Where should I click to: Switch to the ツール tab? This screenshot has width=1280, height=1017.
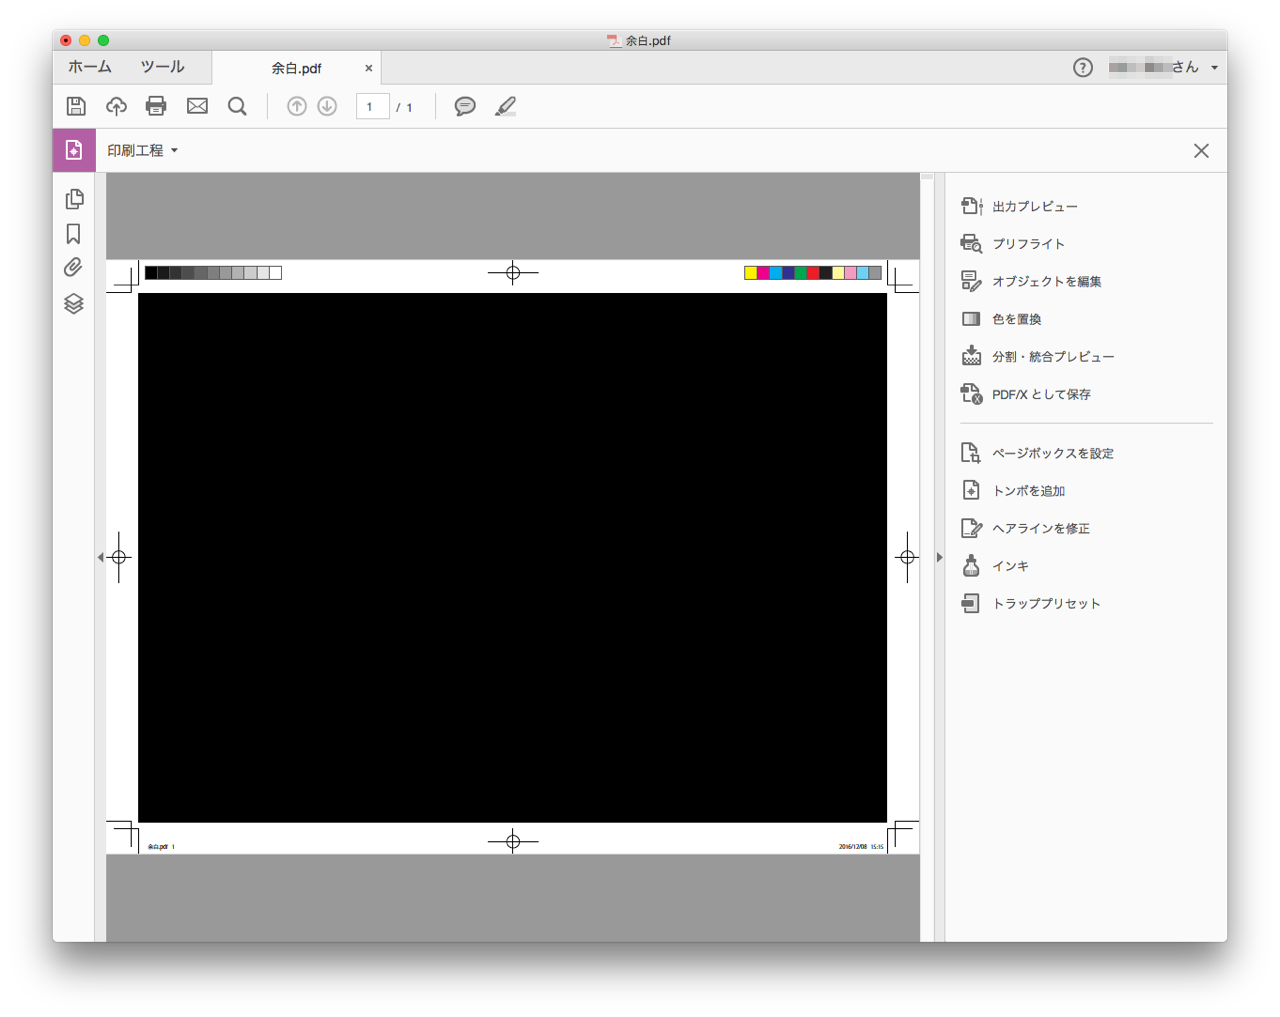(x=162, y=67)
